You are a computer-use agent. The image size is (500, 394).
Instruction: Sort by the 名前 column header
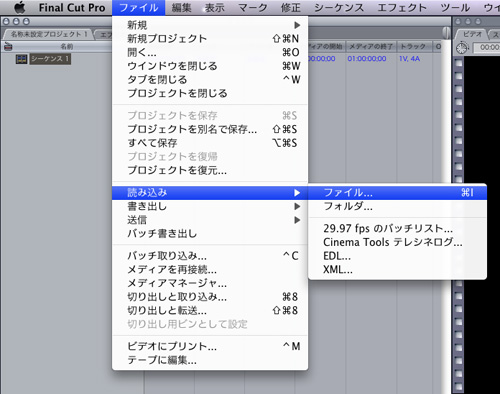tap(67, 47)
